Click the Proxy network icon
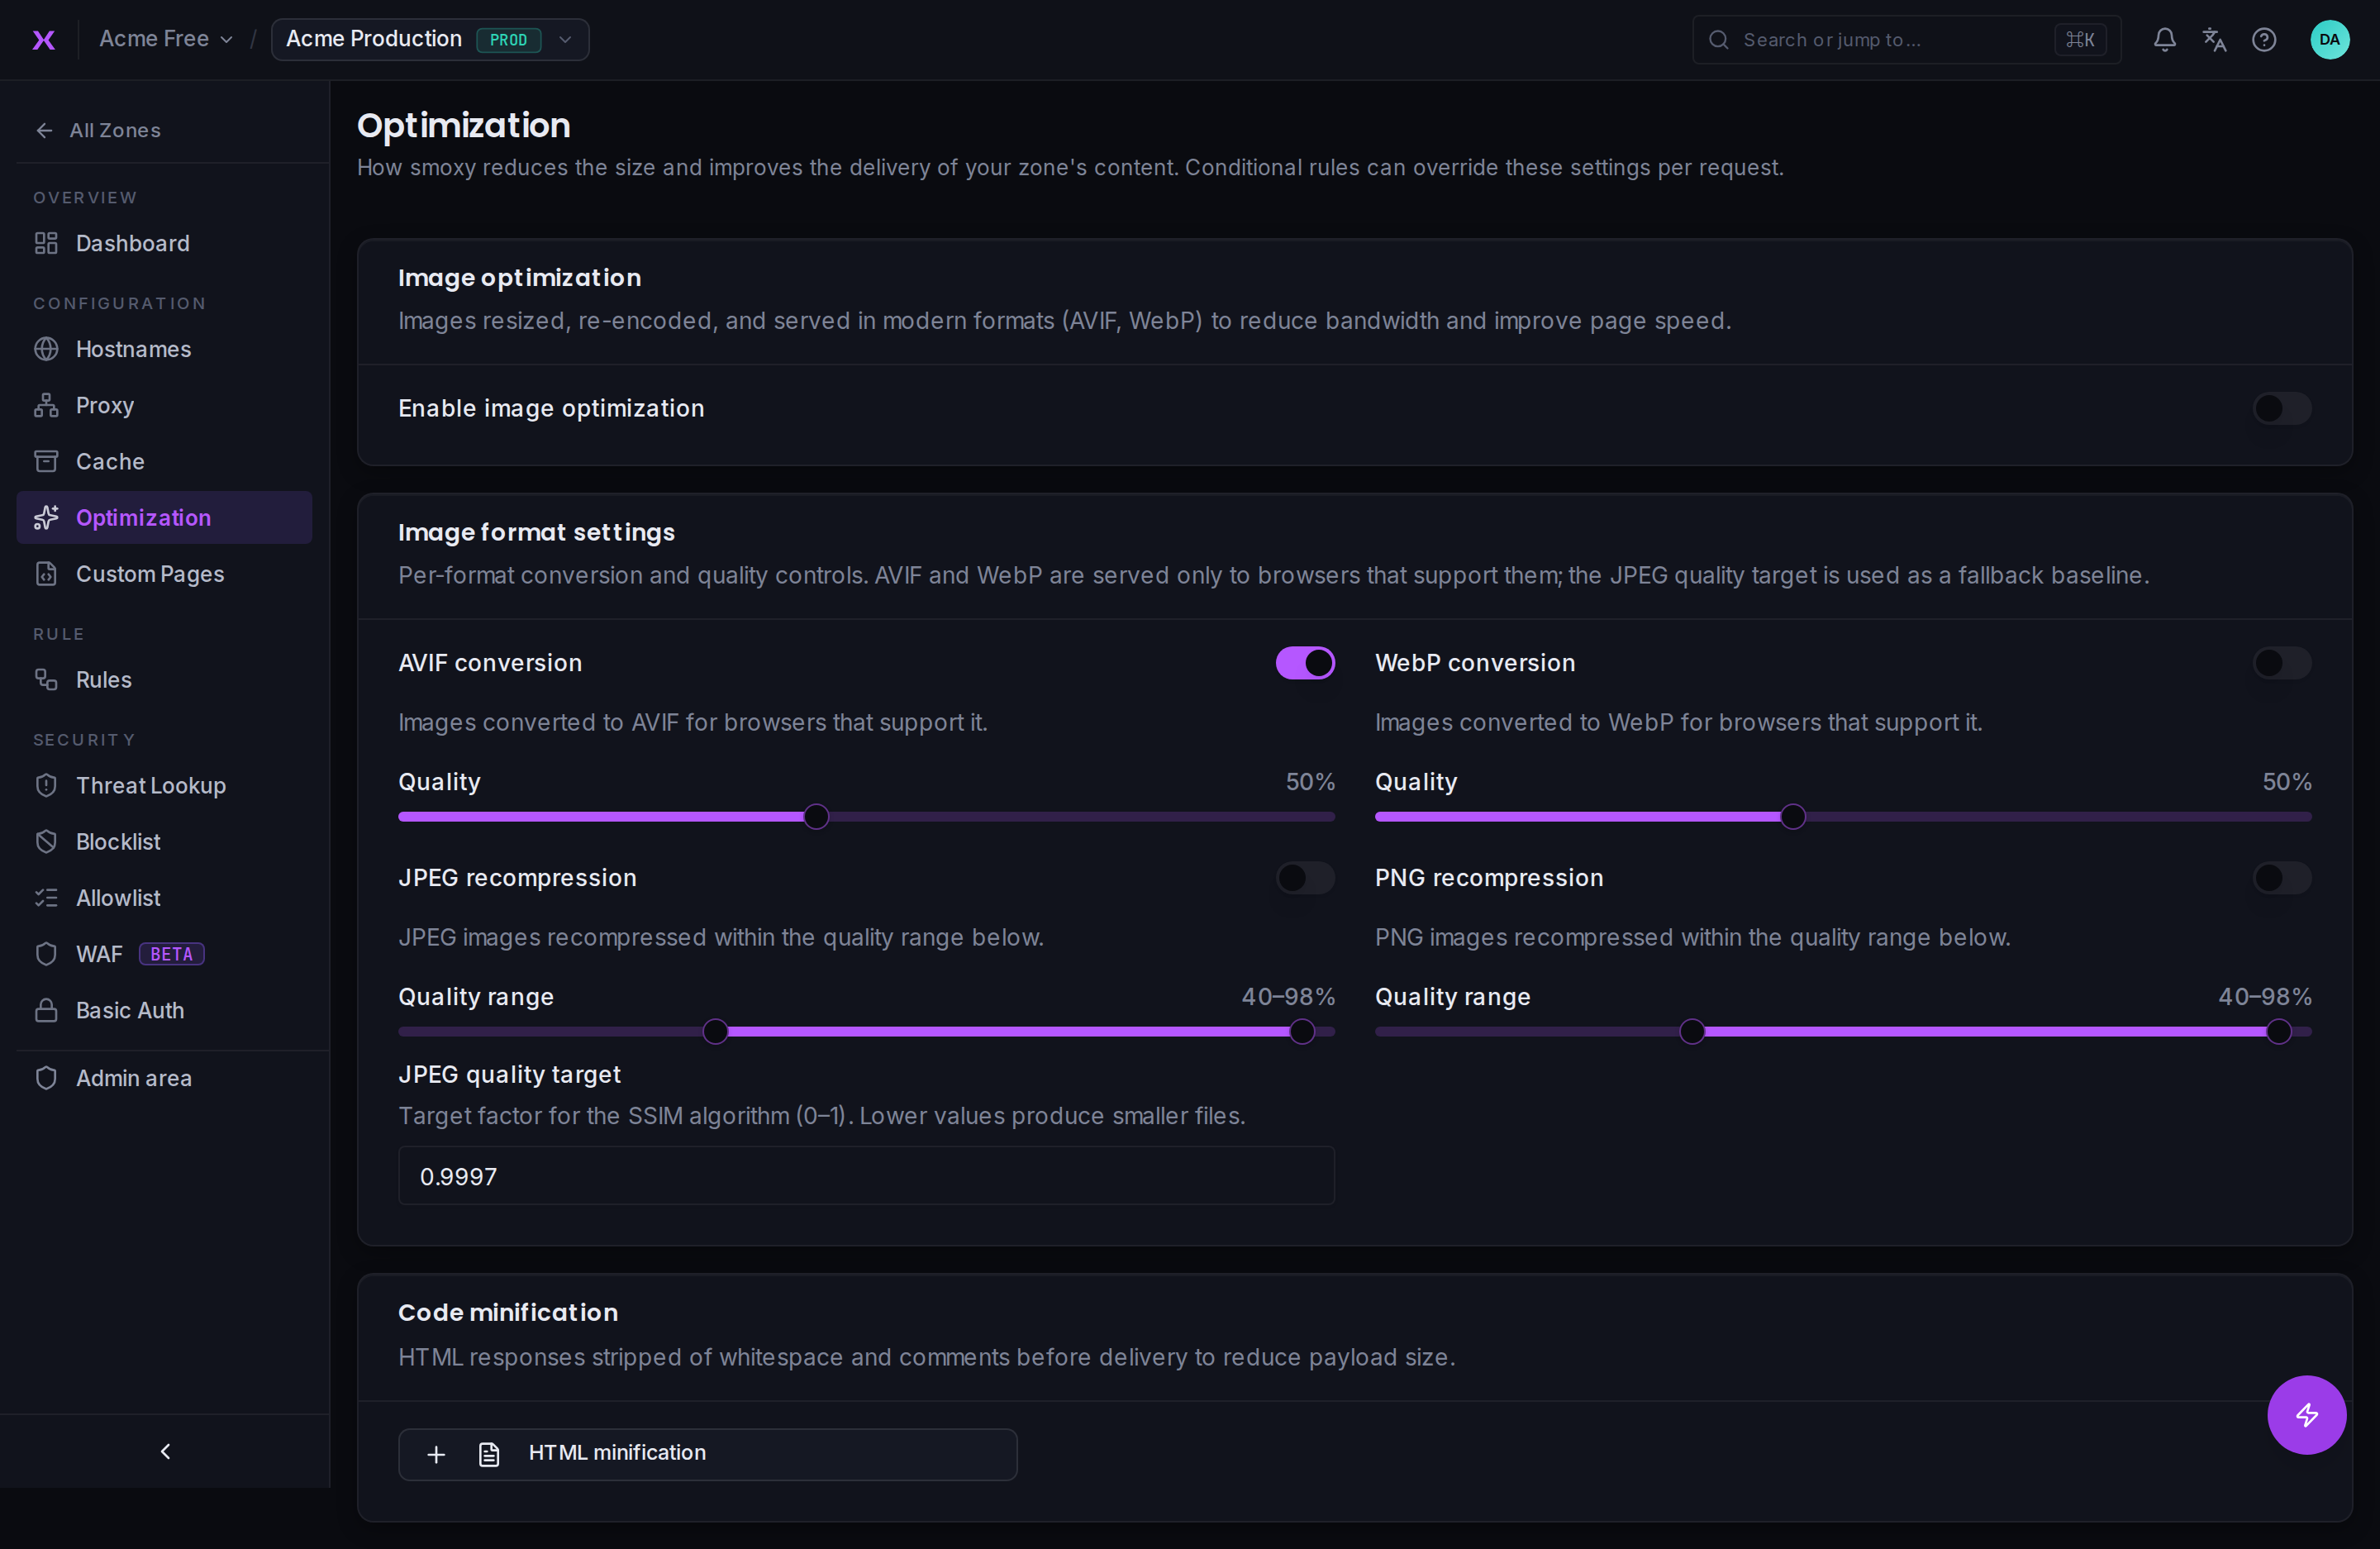The width and height of the screenshot is (2380, 1549). (x=46, y=405)
